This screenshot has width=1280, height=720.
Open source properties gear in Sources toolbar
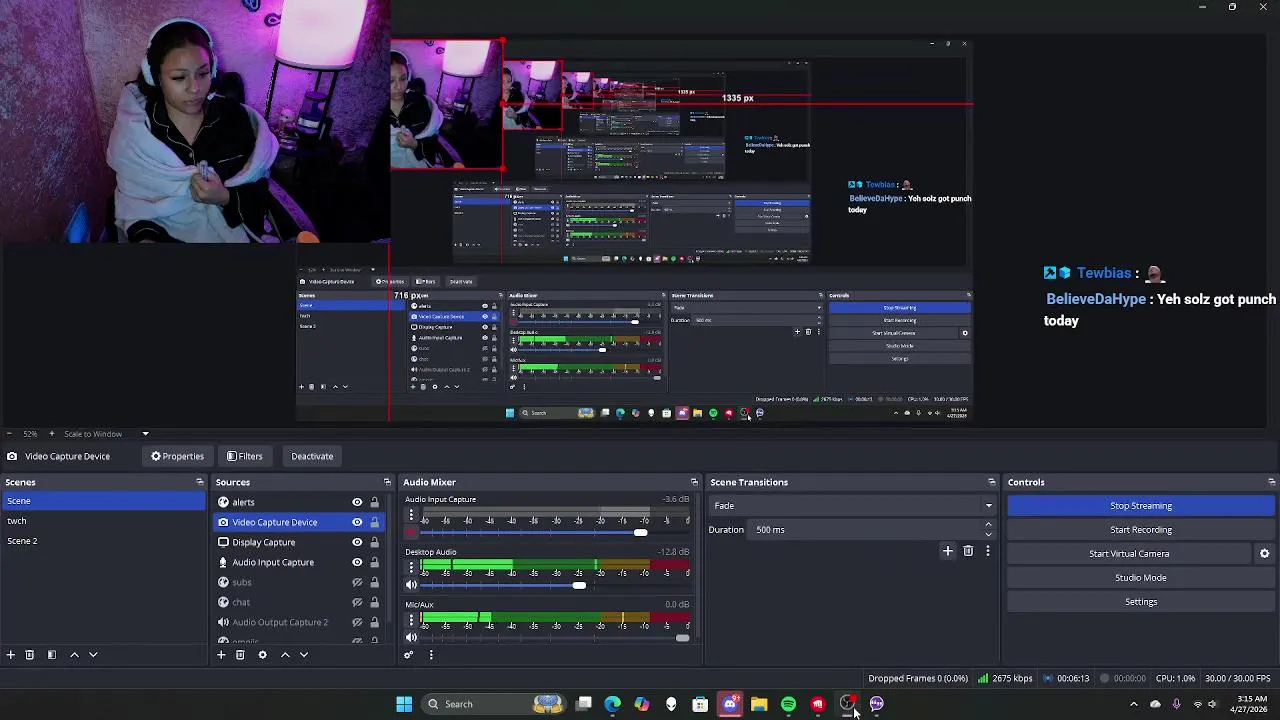coord(262,655)
